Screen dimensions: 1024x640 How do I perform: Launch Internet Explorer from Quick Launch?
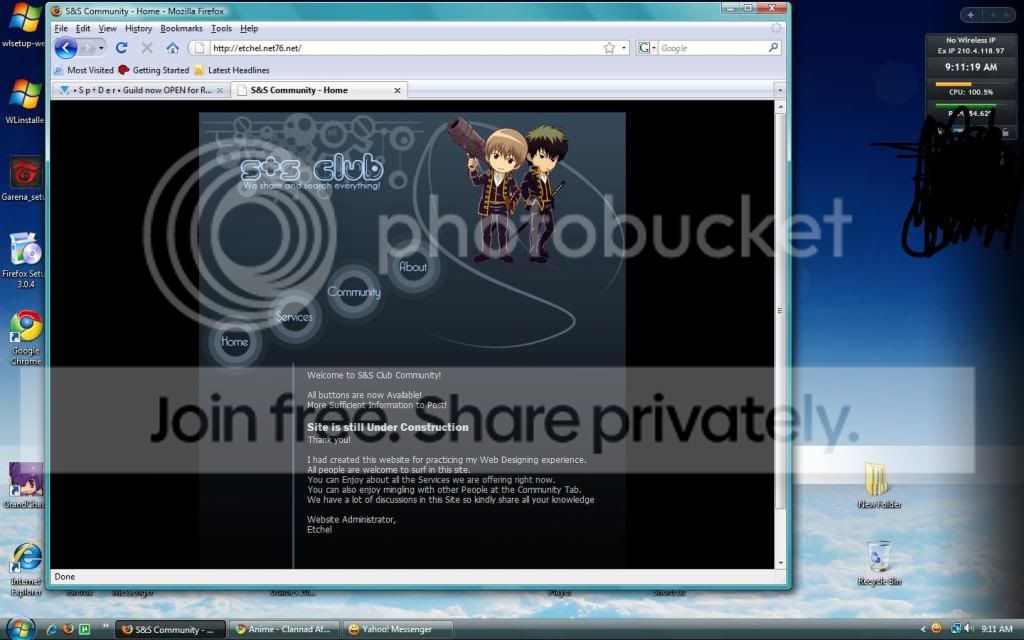tap(52, 630)
